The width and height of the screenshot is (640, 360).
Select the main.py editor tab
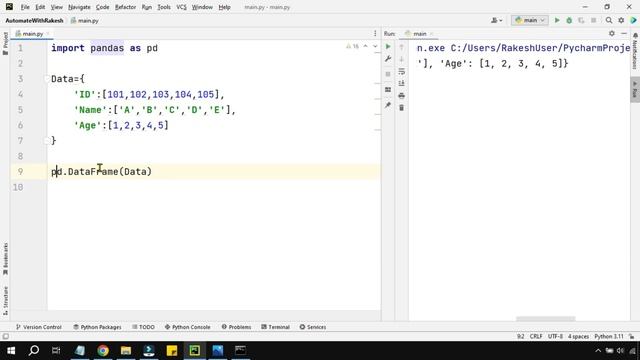(32, 33)
